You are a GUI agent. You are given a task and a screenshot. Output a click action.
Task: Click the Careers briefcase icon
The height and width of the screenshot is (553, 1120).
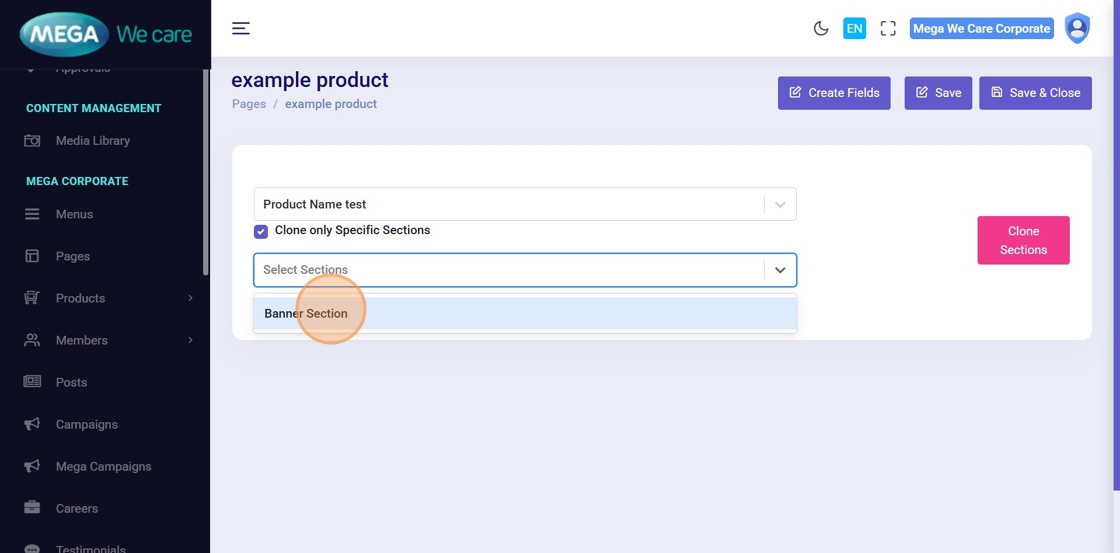(x=32, y=508)
